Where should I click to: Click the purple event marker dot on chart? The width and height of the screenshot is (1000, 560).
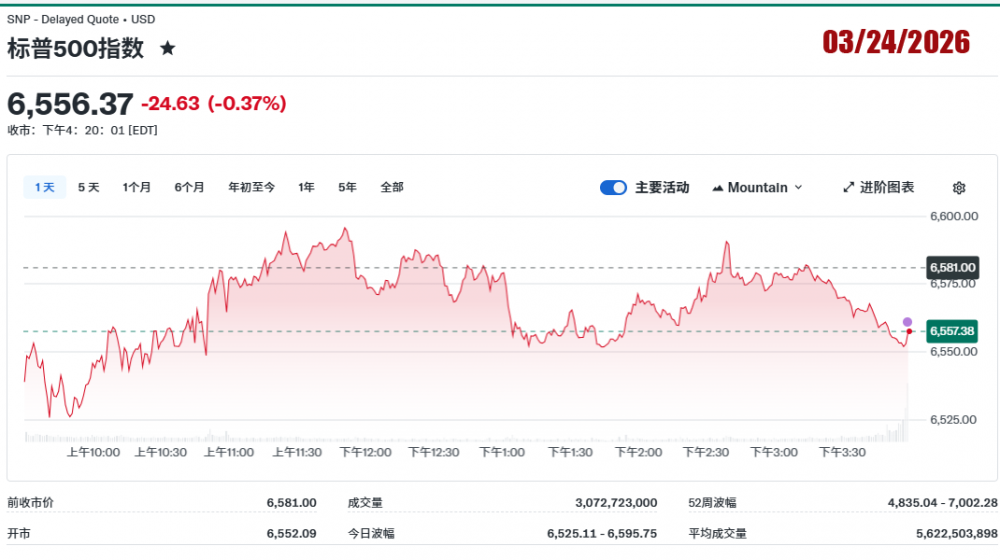point(907,322)
